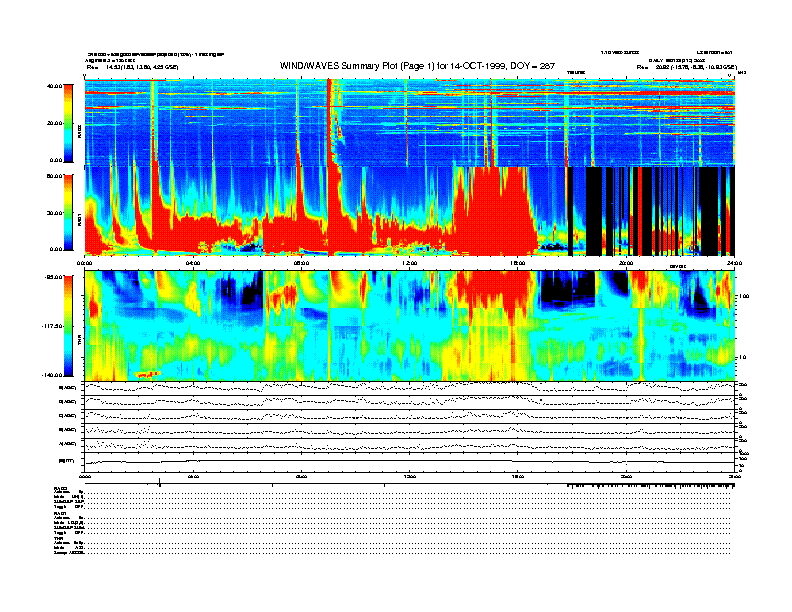Click the TNR spectrogram panel
This screenshot has width=792, height=612.
click(409, 326)
